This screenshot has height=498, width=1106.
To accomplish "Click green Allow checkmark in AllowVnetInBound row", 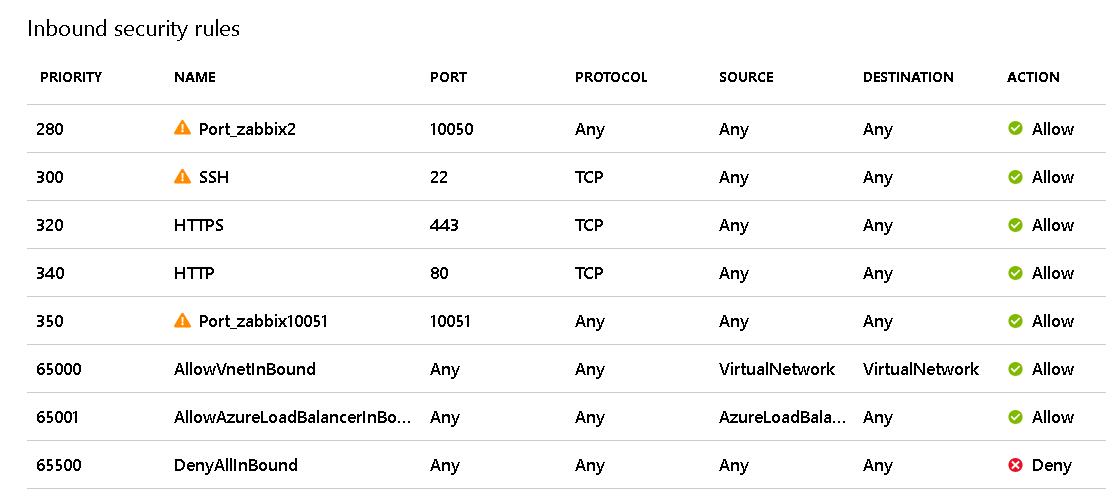I will [x=1016, y=369].
